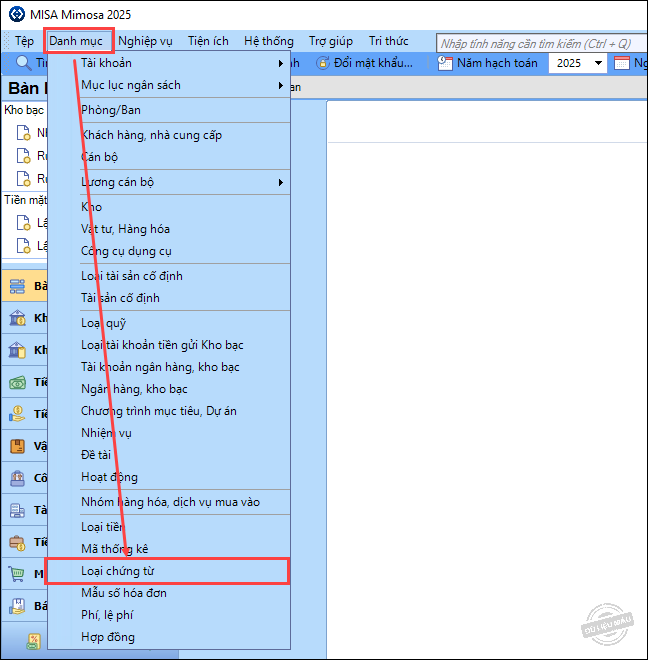Click the search magnifier icon in toolbar
This screenshot has height=660, width=648.
[24, 63]
